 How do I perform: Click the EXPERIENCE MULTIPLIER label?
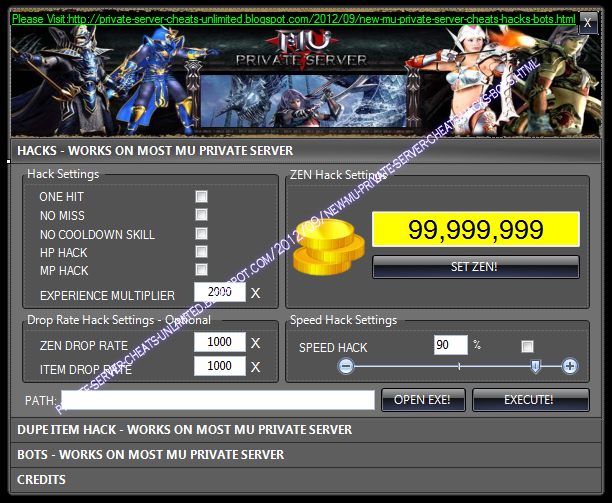[x=107, y=295]
